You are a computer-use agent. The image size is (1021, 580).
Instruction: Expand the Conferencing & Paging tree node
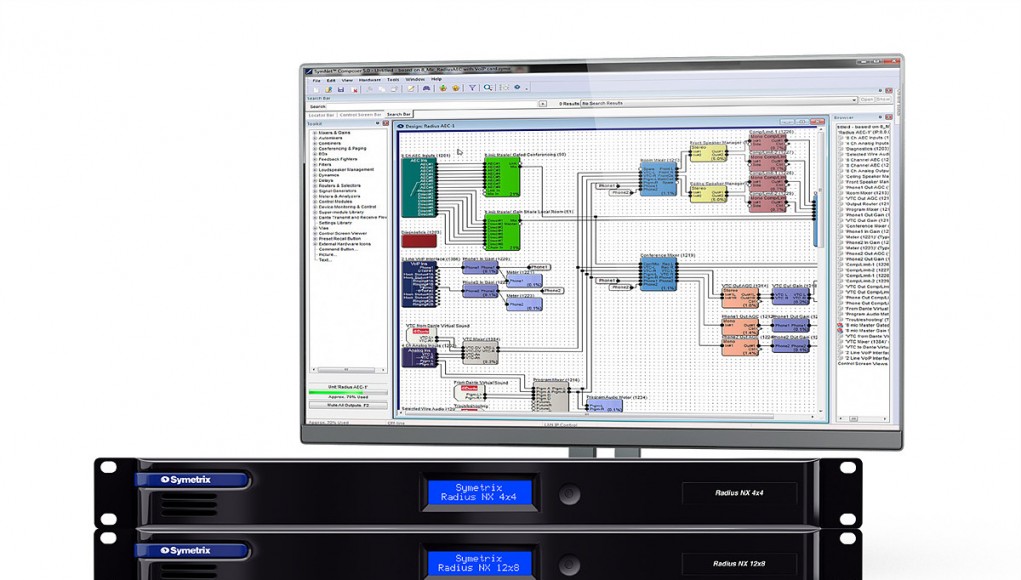pyautogui.click(x=315, y=148)
